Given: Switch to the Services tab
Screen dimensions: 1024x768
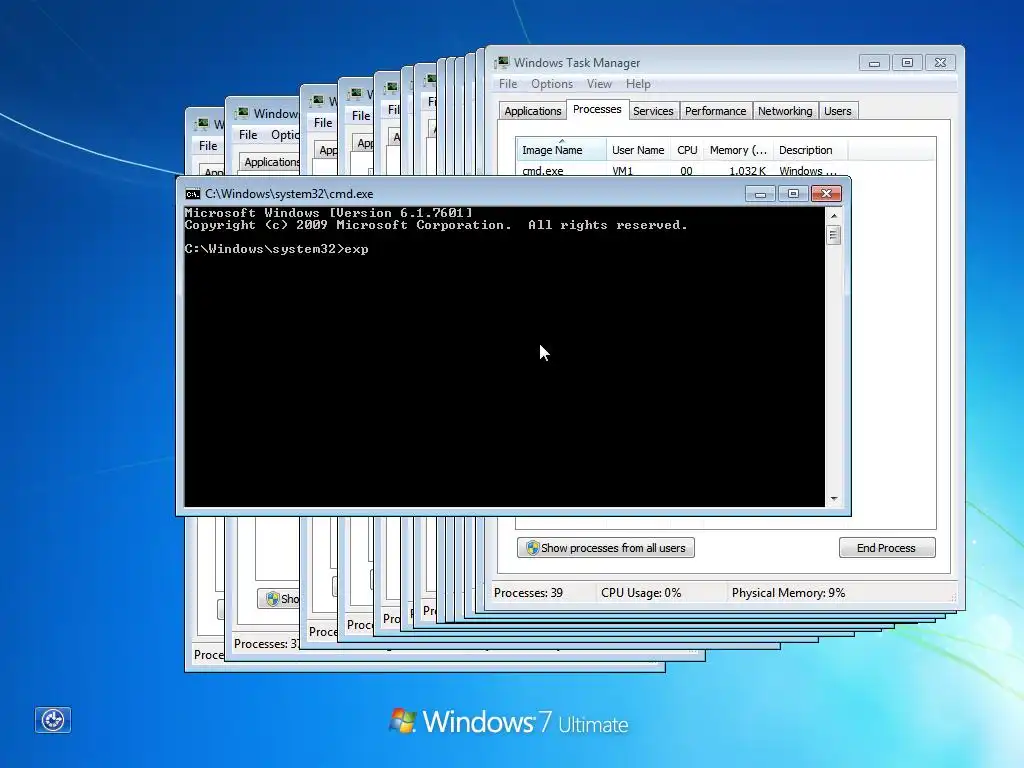Looking at the screenshot, I should tap(653, 111).
